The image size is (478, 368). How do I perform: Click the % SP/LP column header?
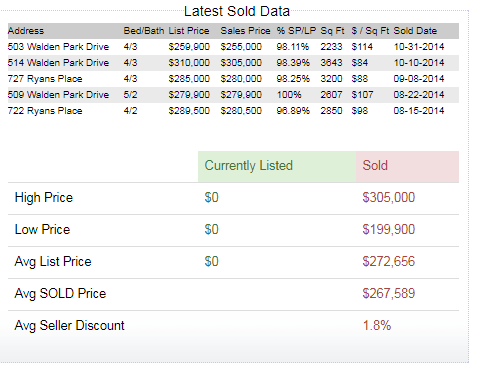(x=296, y=31)
